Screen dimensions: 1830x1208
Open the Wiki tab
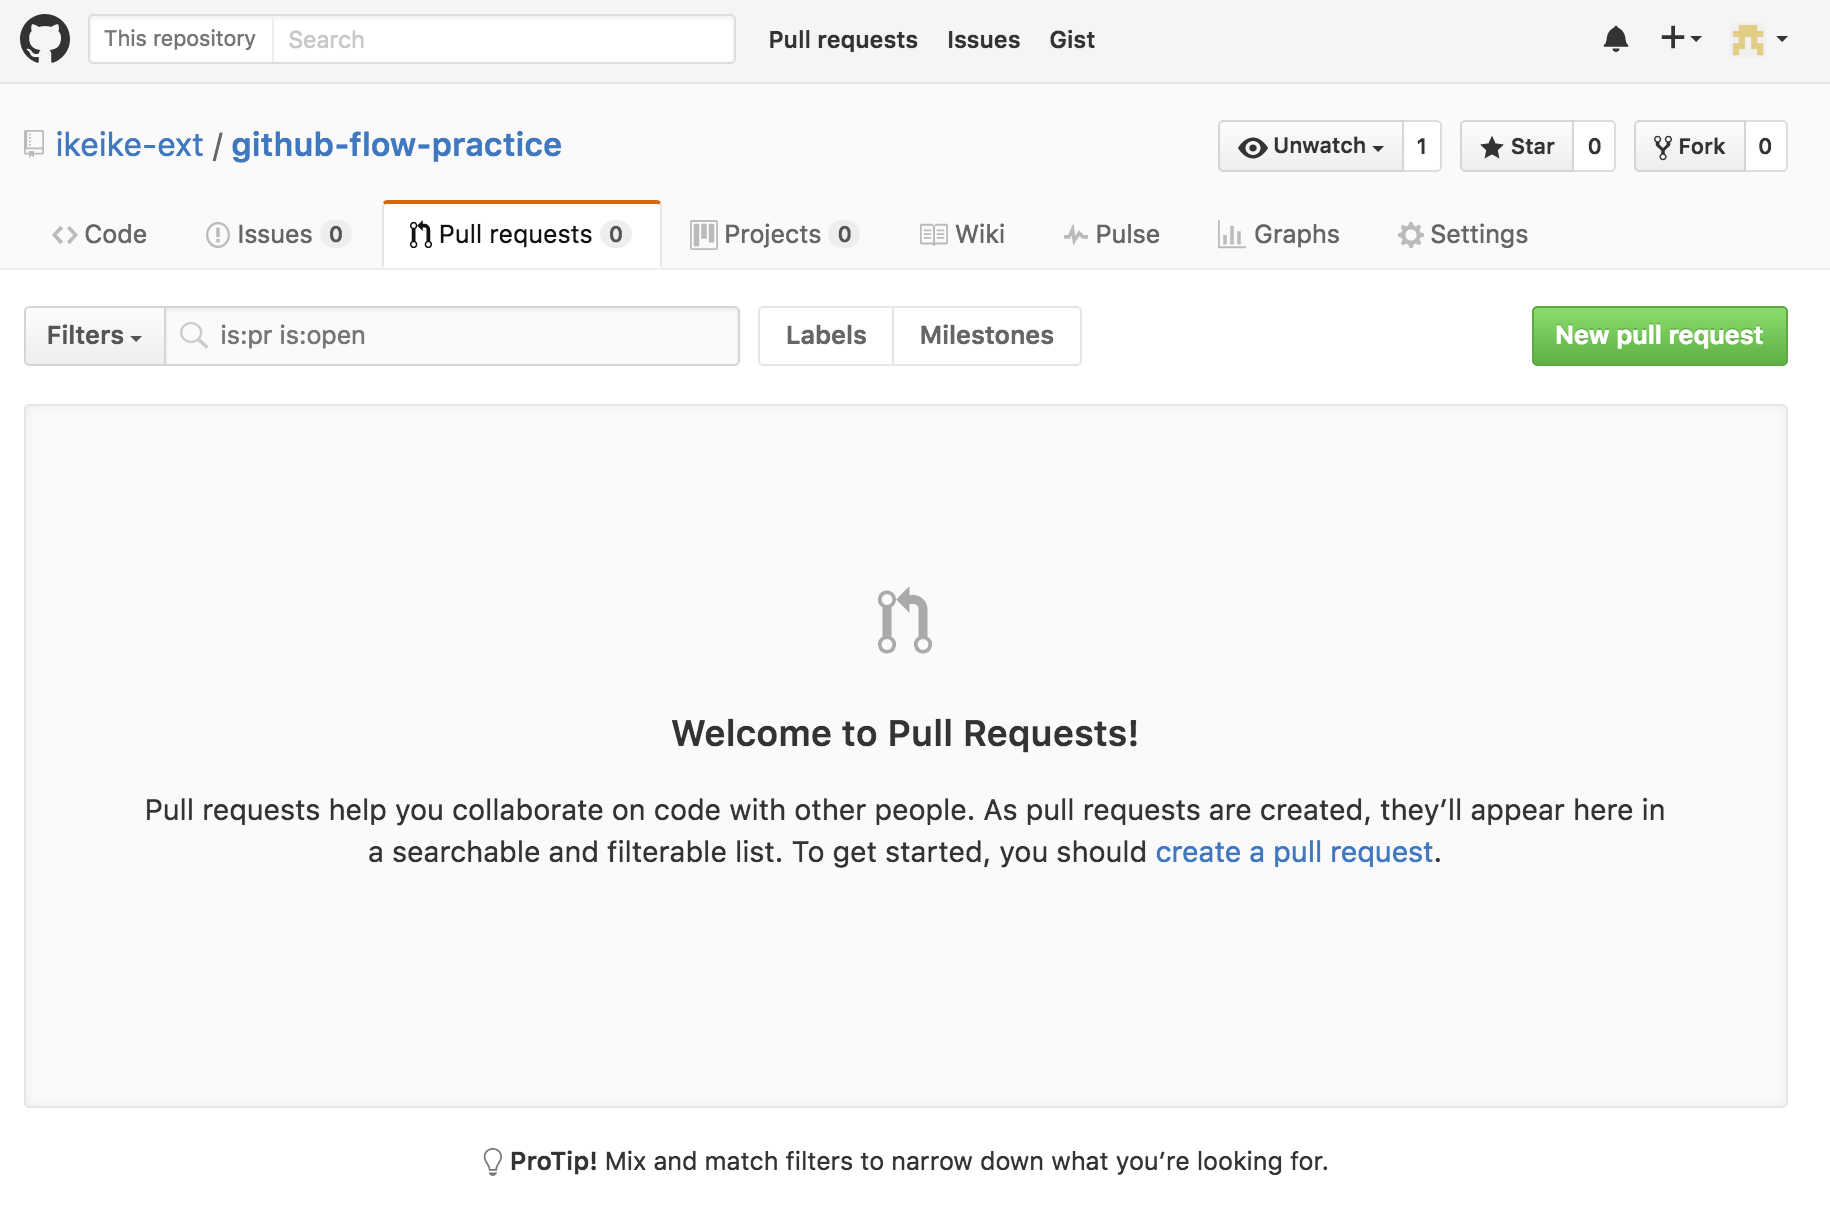[962, 234]
